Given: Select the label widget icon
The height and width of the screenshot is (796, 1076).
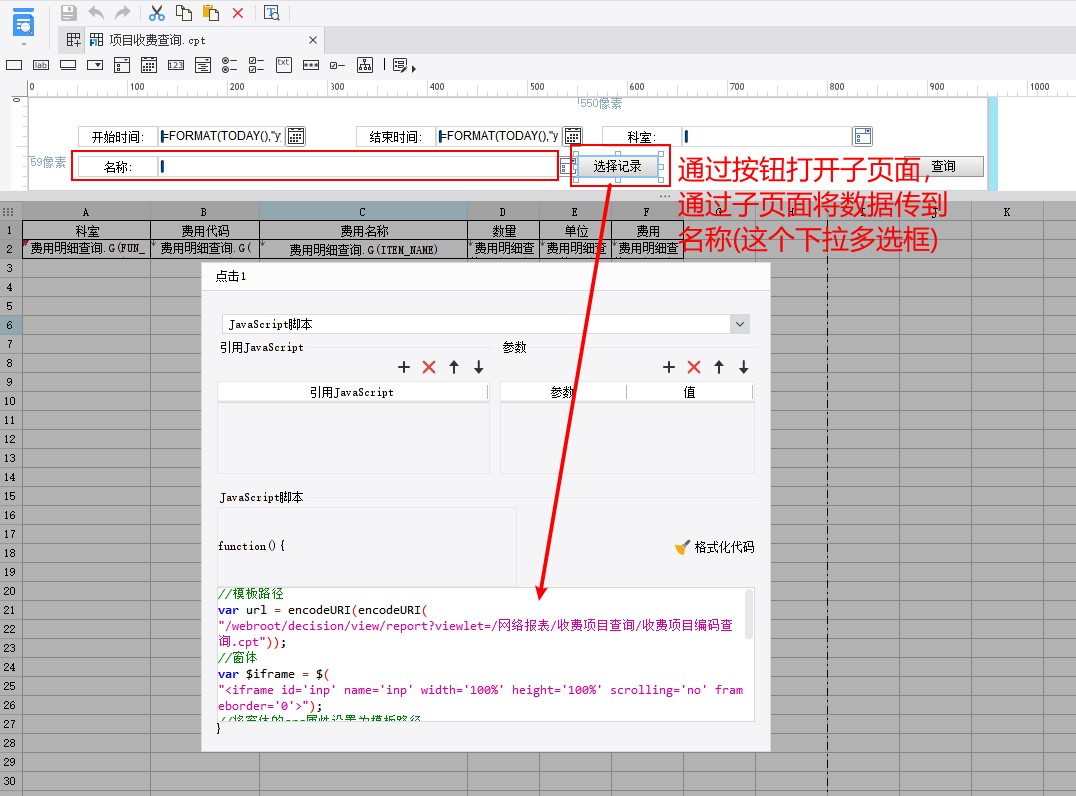Looking at the screenshot, I should [41, 65].
